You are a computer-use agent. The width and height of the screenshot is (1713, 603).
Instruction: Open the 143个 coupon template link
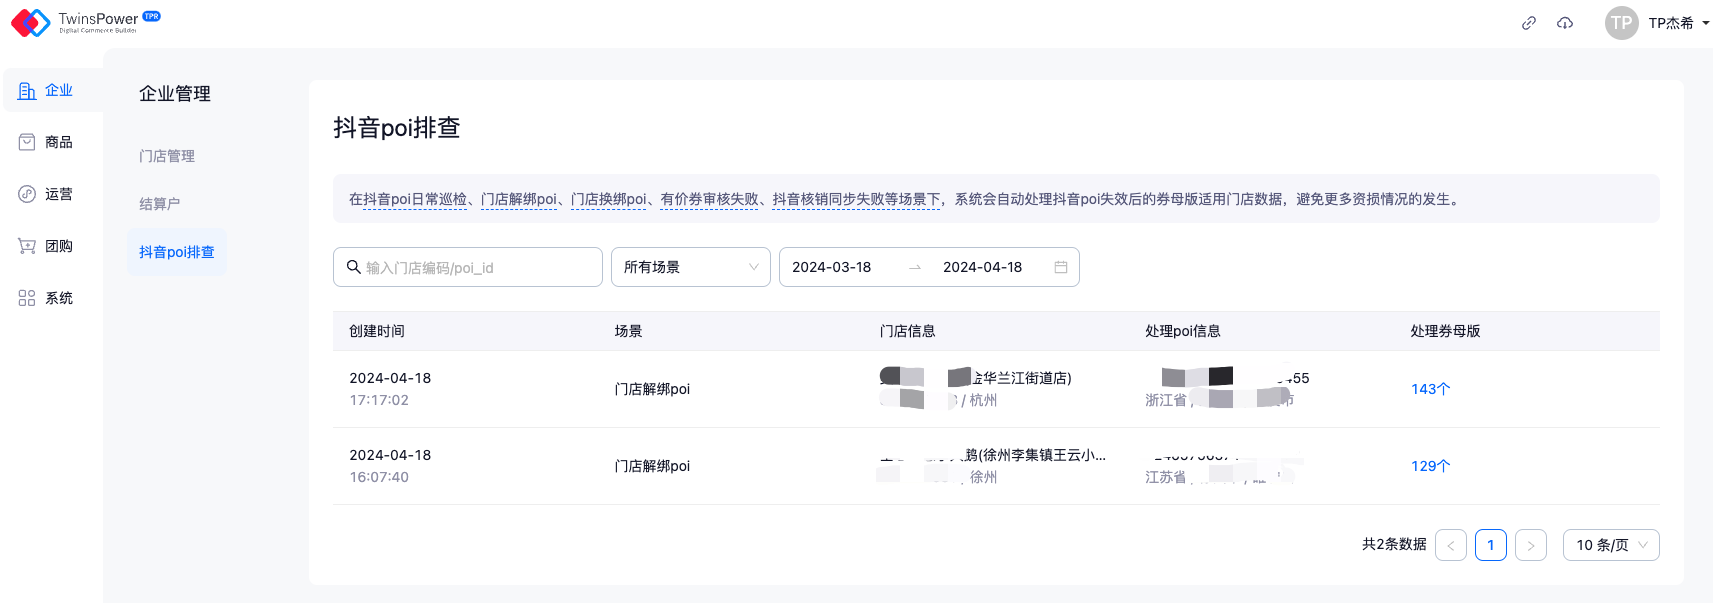pos(1430,389)
